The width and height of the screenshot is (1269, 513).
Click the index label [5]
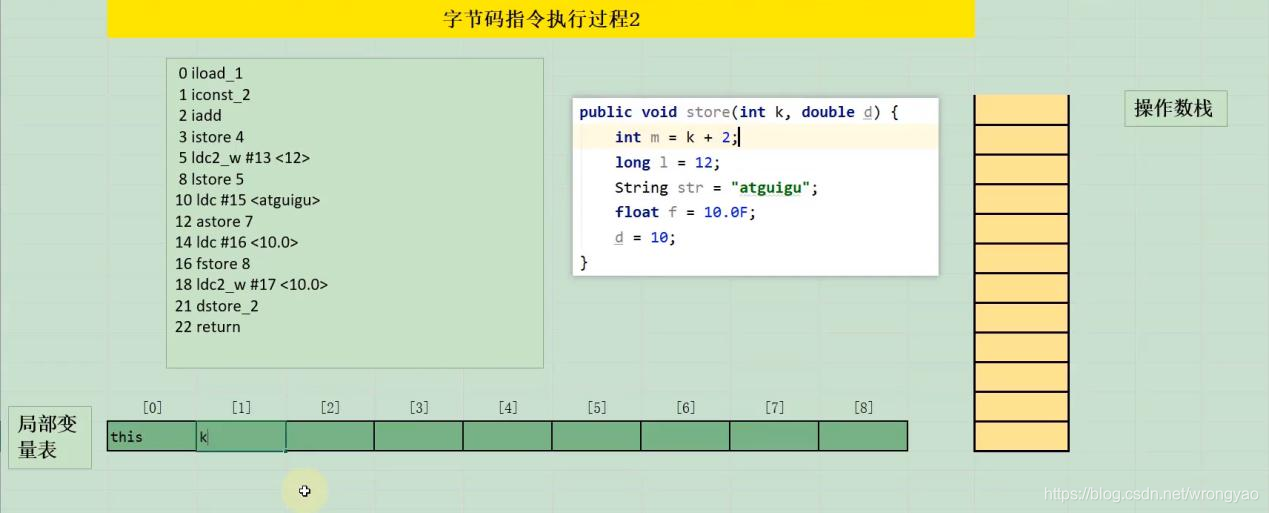pyautogui.click(x=597, y=407)
